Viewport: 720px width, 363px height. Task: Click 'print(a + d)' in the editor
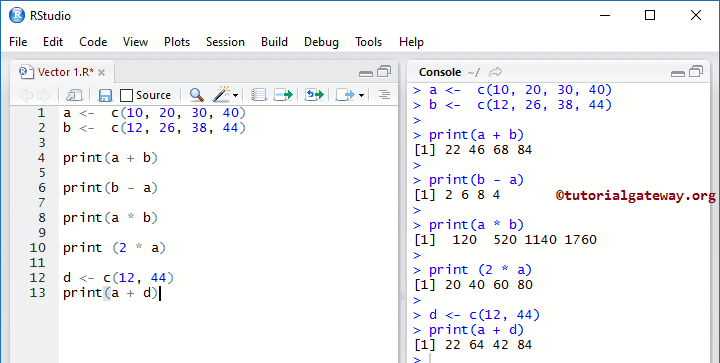tap(111, 293)
